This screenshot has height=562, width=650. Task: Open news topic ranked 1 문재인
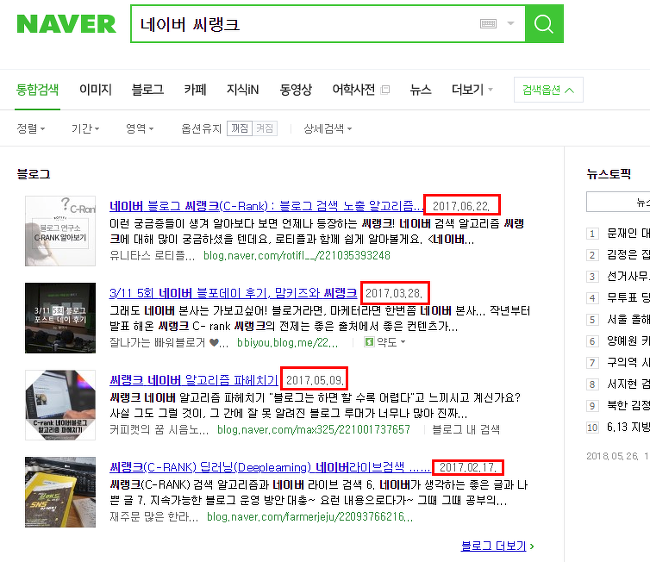click(x=628, y=233)
